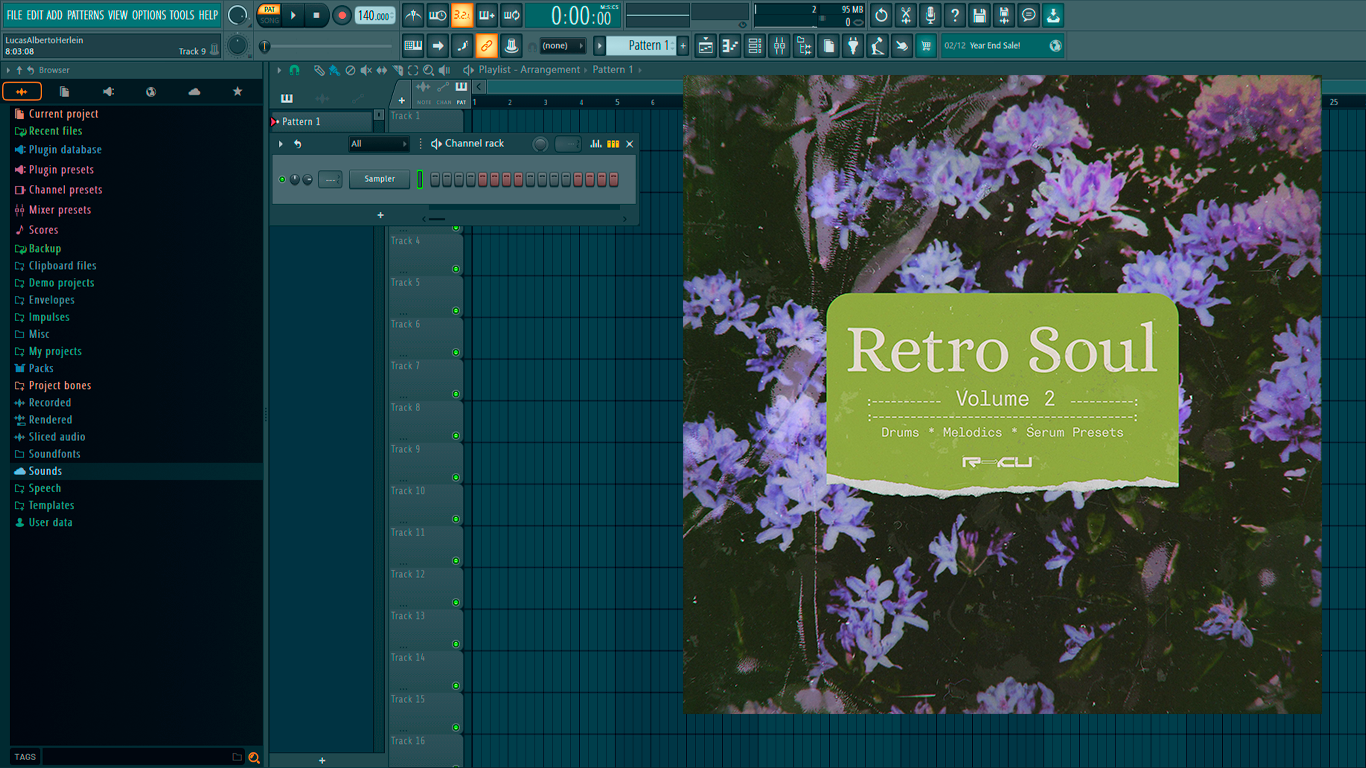Image resolution: width=1366 pixels, height=768 pixels.
Task: Open the HELP menu
Action: coord(208,15)
